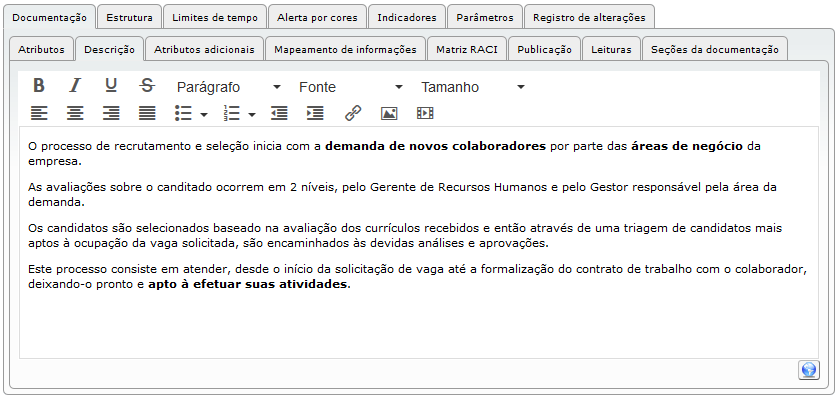Insert a video with the film icon

(425, 113)
